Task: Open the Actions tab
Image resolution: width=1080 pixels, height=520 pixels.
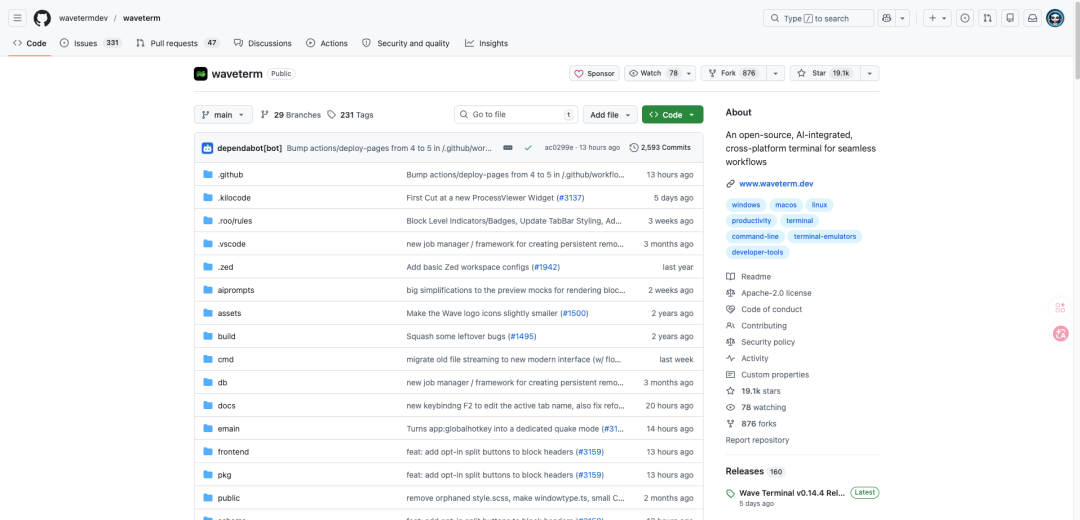Action: (x=327, y=43)
